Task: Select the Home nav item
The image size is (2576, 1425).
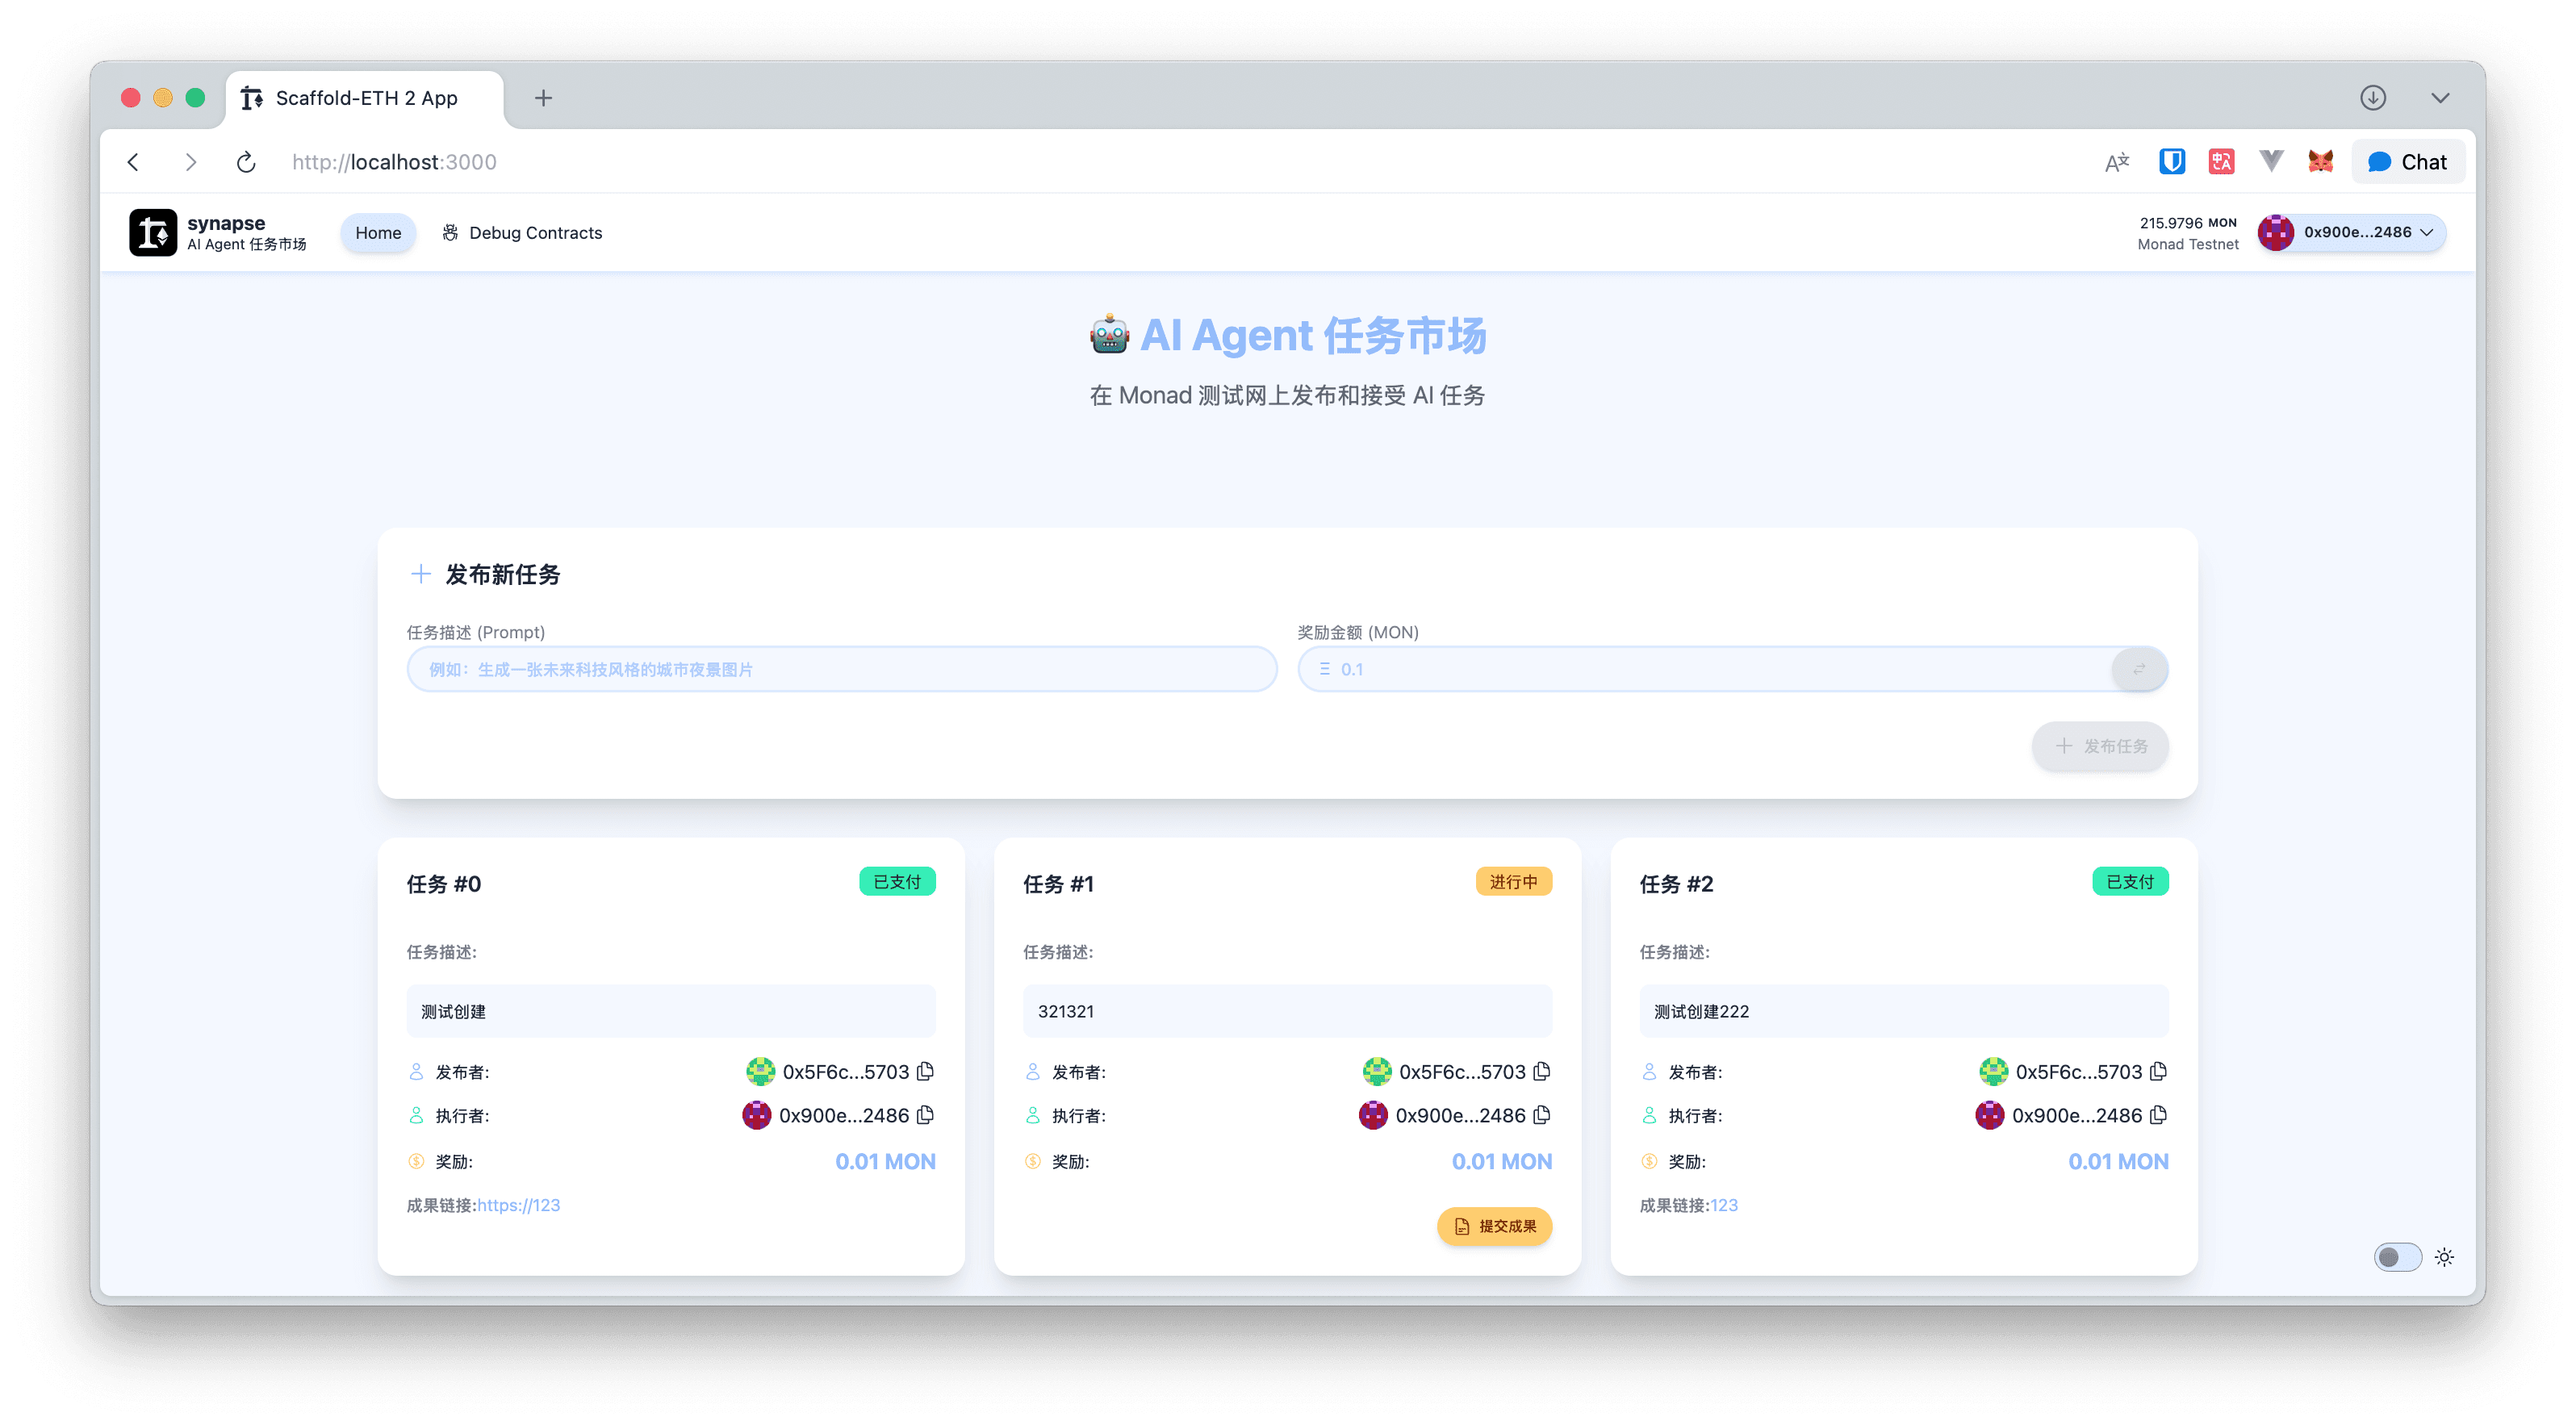Action: tap(378, 232)
